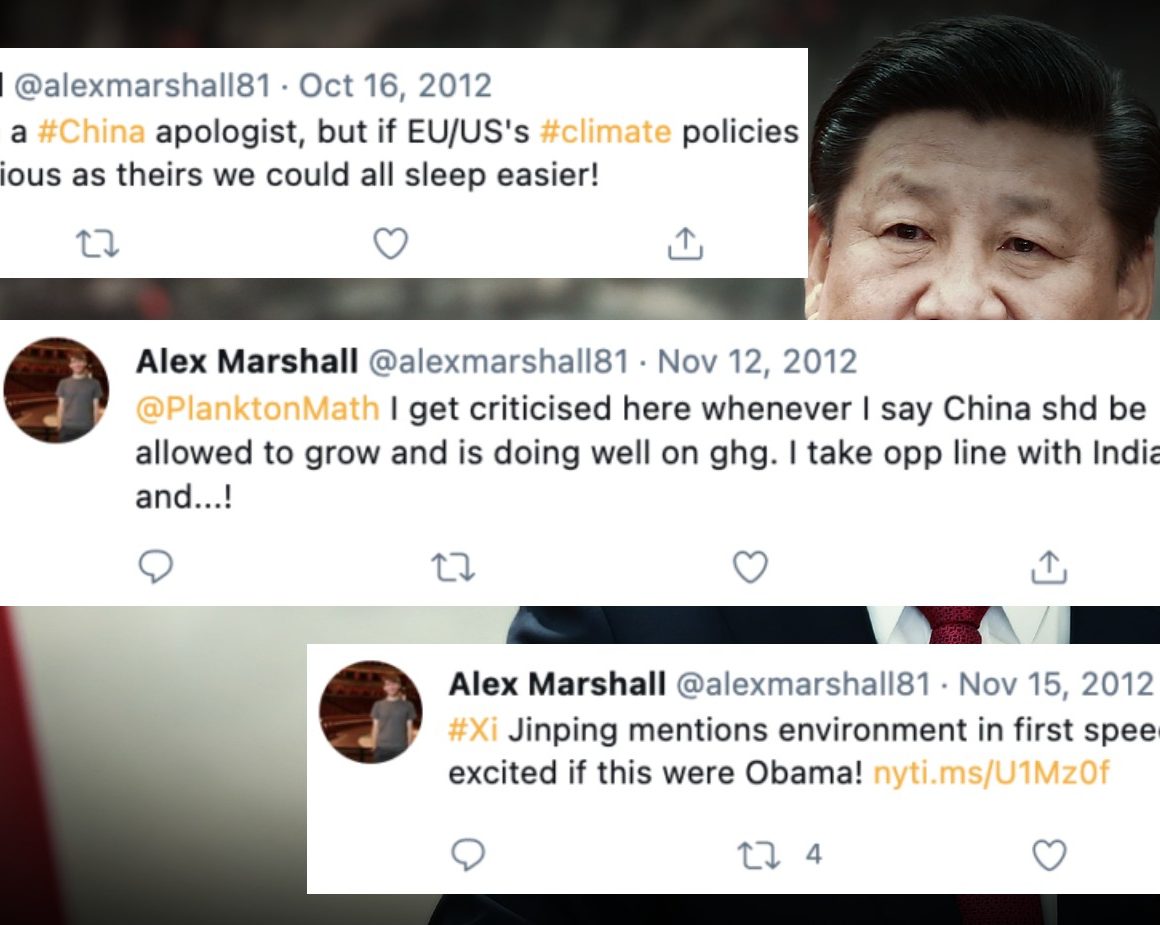1160x925 pixels.
Task: Open the #climate hashtag
Action: (605, 132)
